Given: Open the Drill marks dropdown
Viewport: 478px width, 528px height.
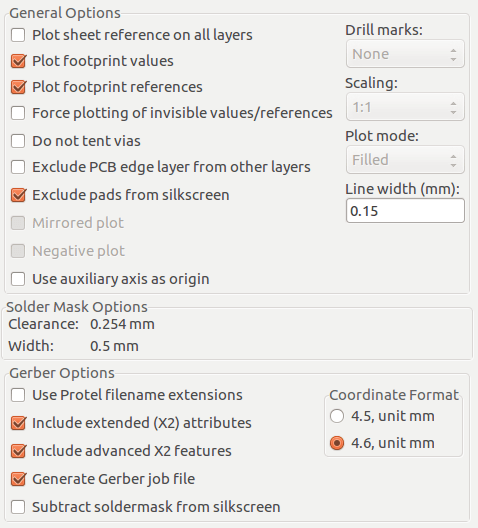Looking at the screenshot, I should (x=405, y=54).
